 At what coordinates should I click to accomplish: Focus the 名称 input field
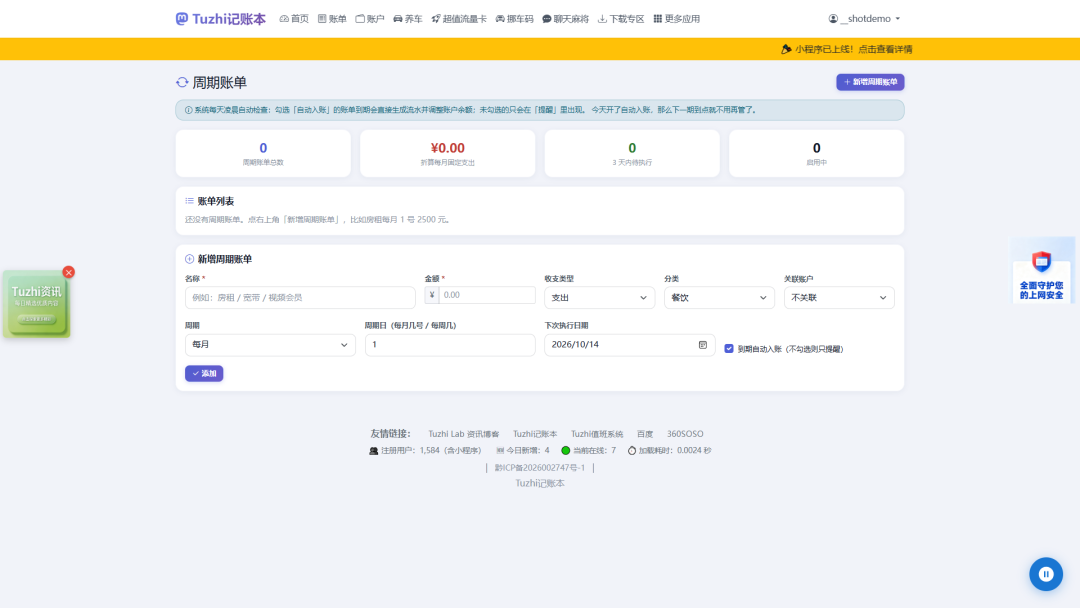click(300, 297)
